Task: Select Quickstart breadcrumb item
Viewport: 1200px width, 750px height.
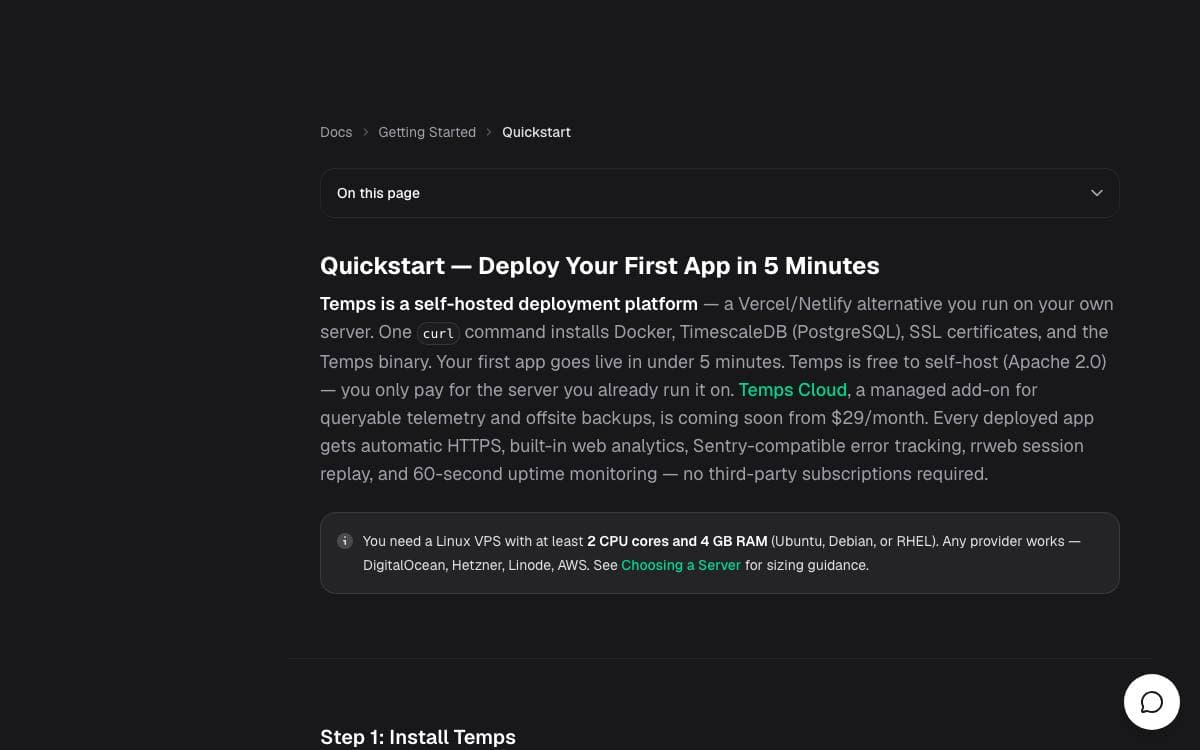Action: [x=536, y=132]
